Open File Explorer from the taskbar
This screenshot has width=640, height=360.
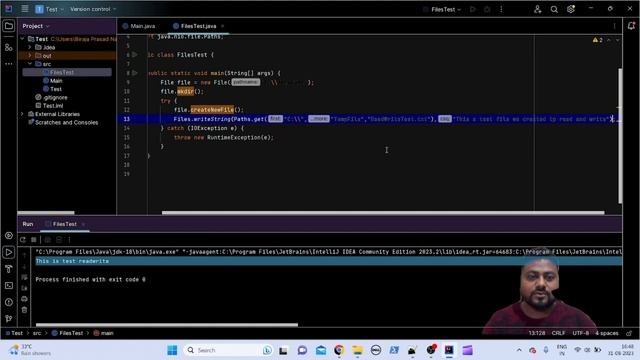358,350
